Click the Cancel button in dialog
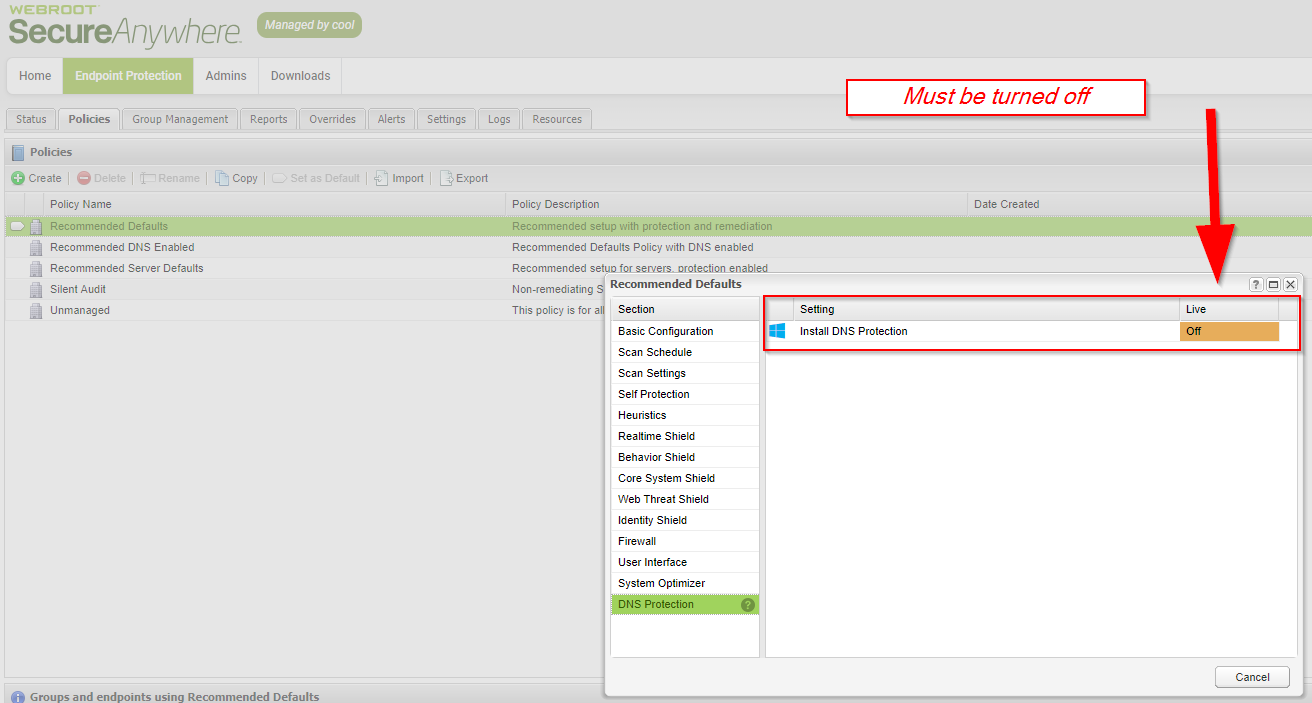 (x=1252, y=677)
